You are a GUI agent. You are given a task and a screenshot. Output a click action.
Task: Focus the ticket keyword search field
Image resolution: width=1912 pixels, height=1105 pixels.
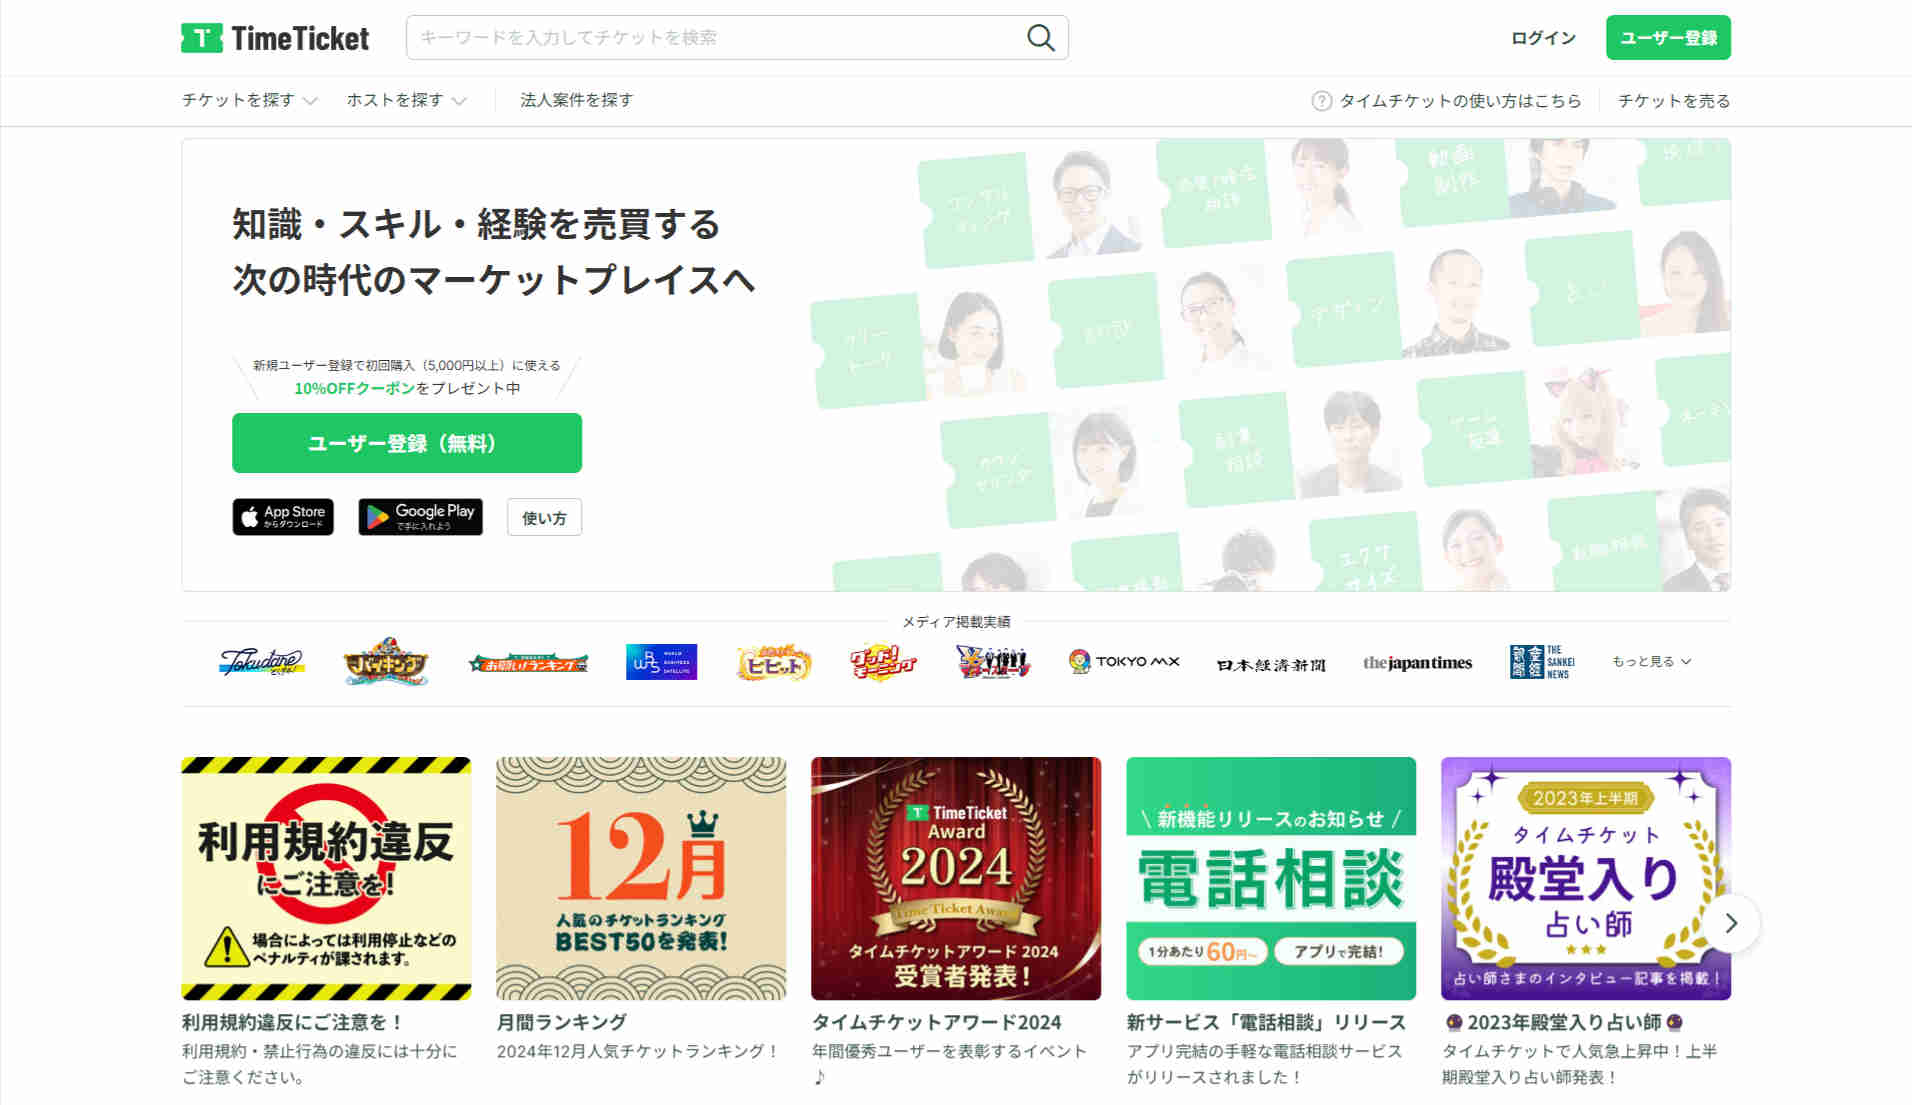(715, 38)
